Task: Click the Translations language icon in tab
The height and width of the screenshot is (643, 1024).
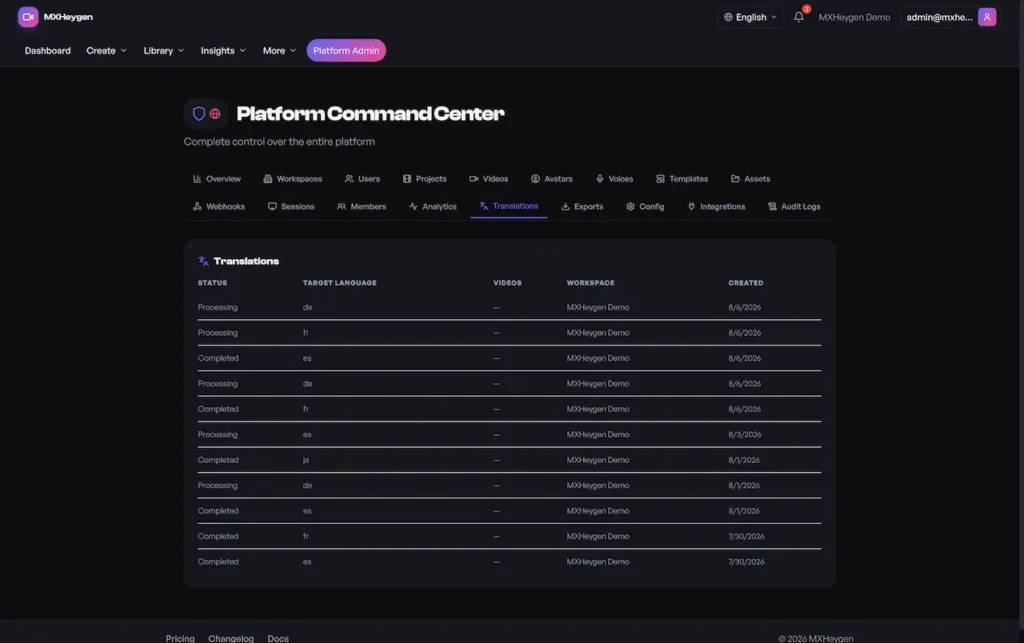Action: (x=484, y=206)
